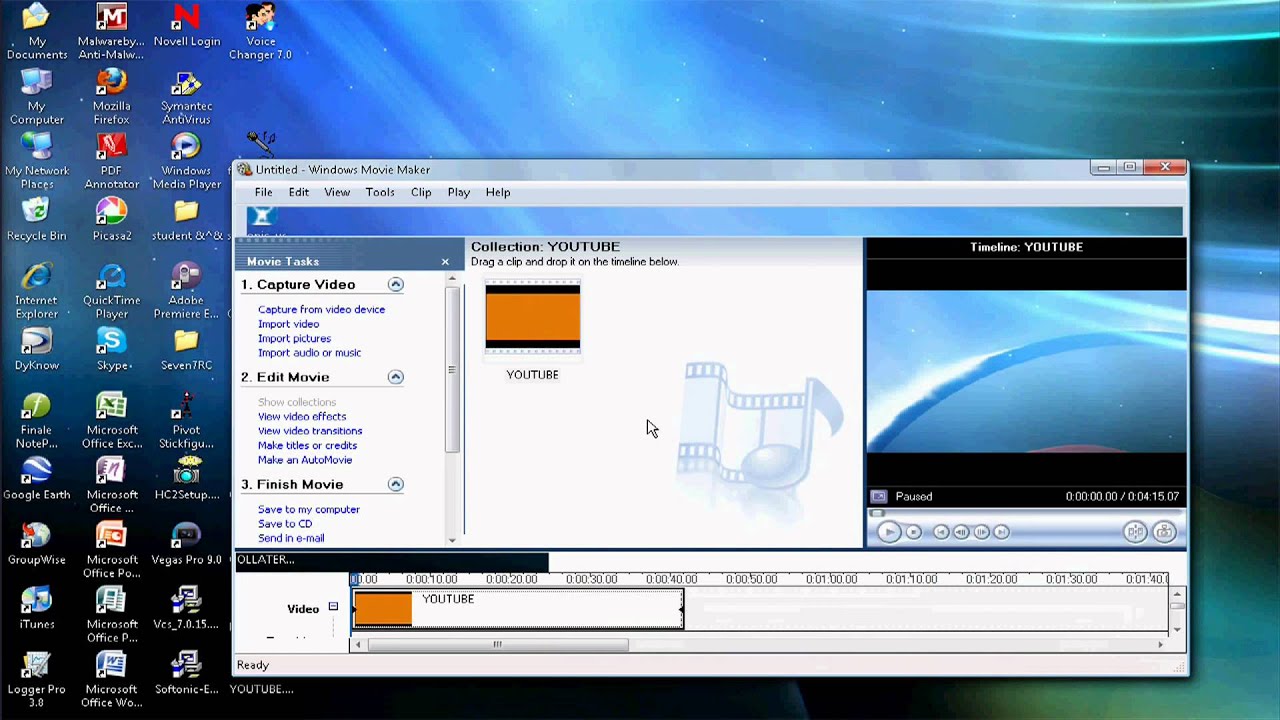This screenshot has width=1280, height=720.
Task: Select the Seven7RC folder on desktop
Action: [x=186, y=350]
